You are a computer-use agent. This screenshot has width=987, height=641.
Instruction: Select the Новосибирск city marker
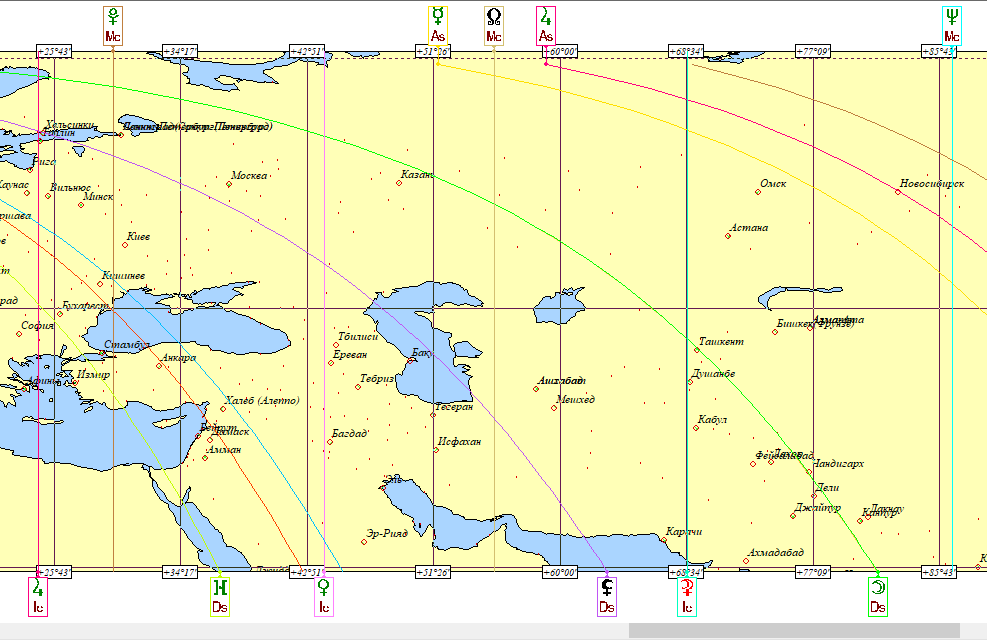click(898, 192)
